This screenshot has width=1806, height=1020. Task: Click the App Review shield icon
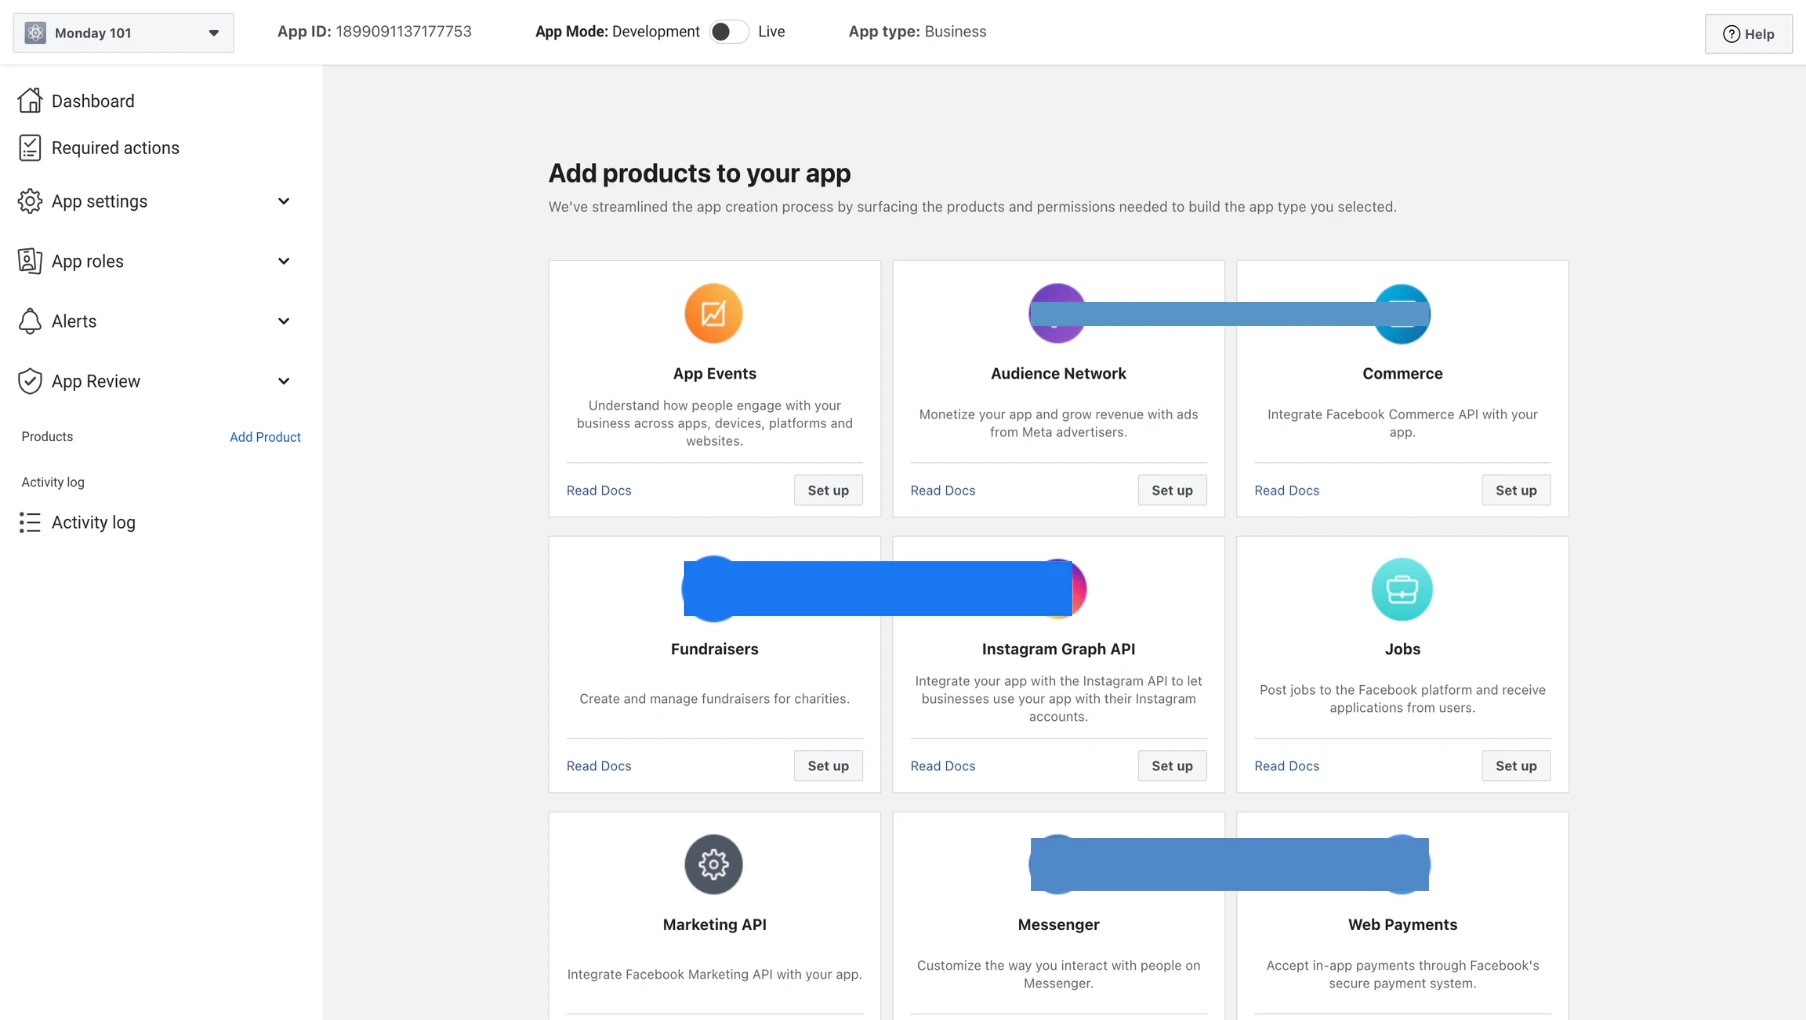[x=30, y=381]
